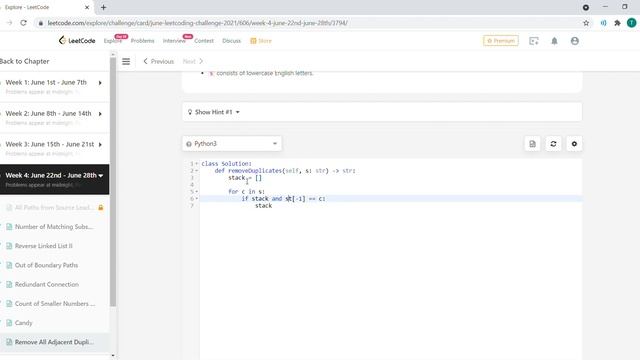The image size is (640, 360).
Task: Reload the browser page
Action: point(24,23)
